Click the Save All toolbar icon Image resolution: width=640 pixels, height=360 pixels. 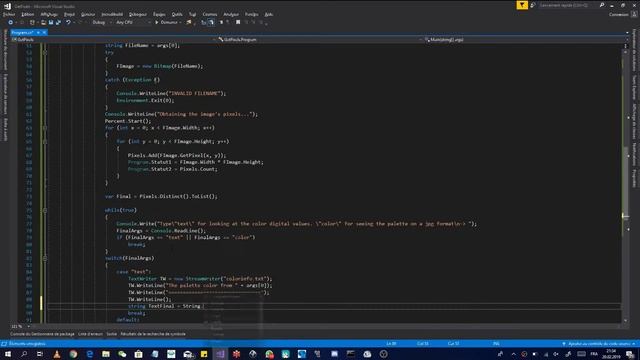click(58, 22)
